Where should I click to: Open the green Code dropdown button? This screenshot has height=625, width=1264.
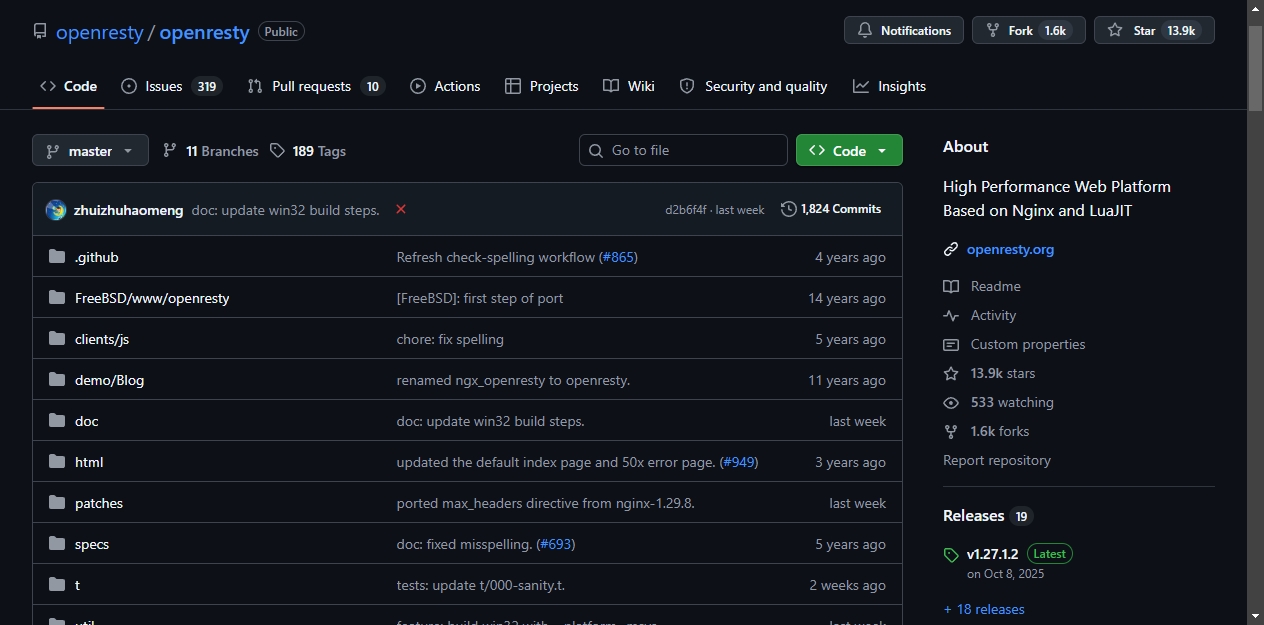pyautogui.click(x=849, y=150)
